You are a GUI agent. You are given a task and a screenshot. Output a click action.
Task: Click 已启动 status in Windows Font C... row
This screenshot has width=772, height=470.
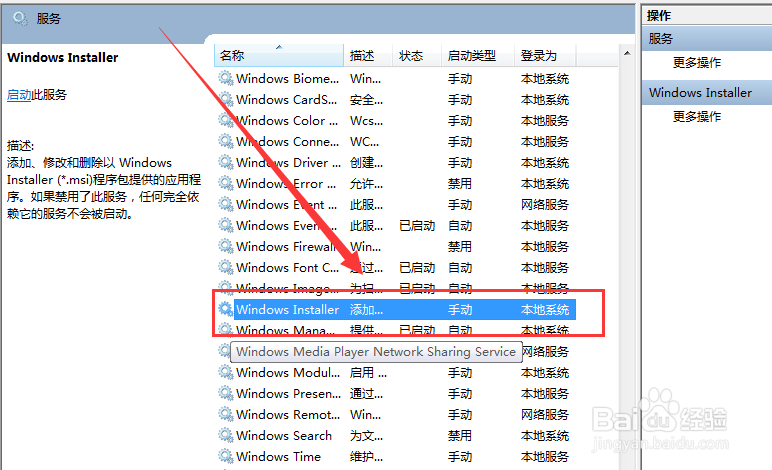coord(417,268)
